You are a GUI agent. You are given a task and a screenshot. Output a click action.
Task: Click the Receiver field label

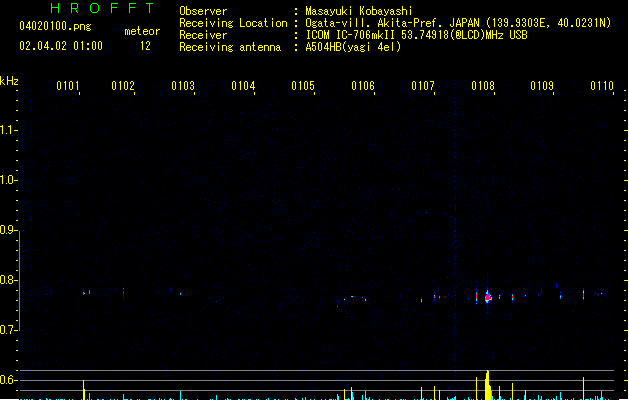(203, 35)
